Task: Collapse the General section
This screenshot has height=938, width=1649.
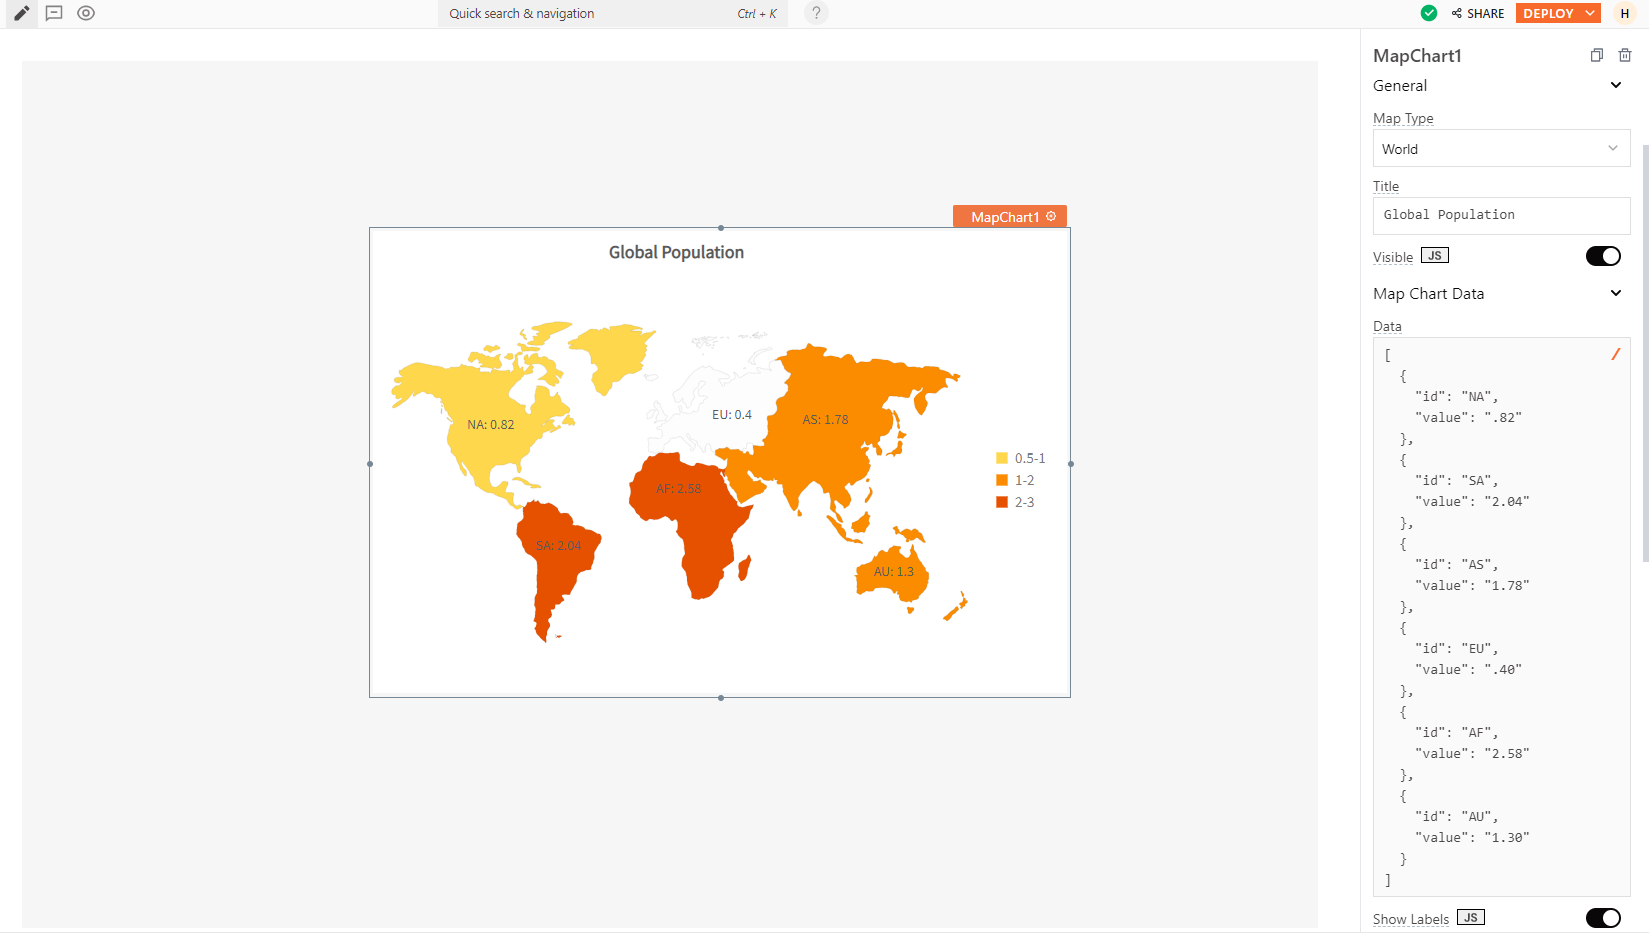Action: [1616, 85]
